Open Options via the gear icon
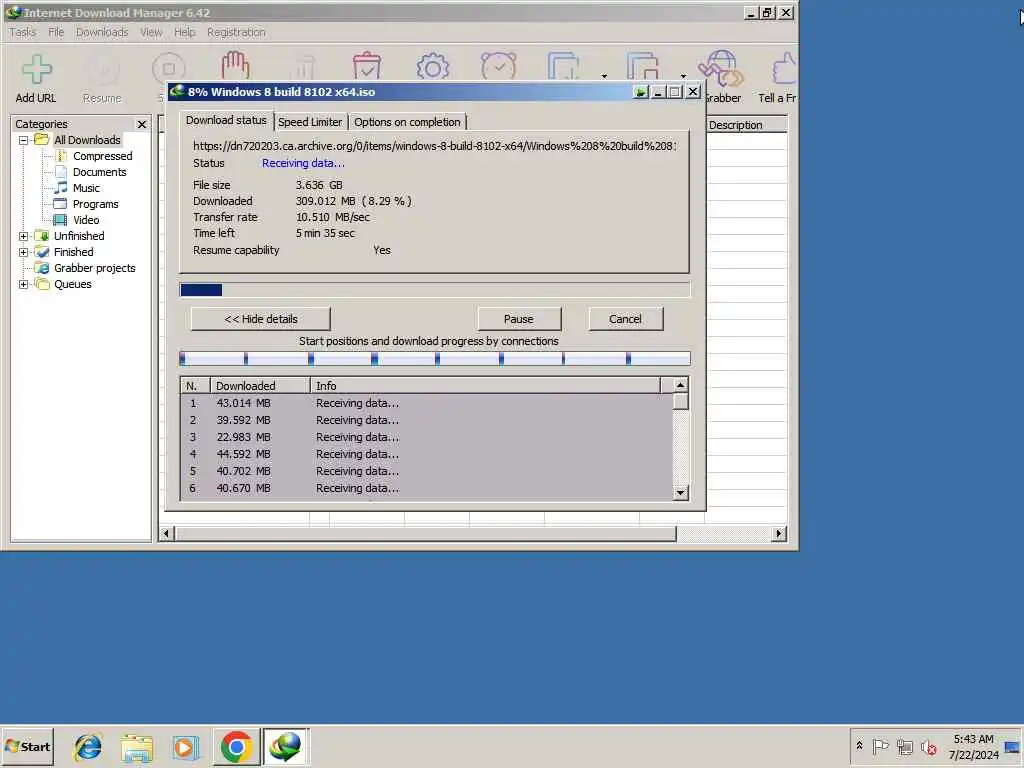 (x=432, y=67)
